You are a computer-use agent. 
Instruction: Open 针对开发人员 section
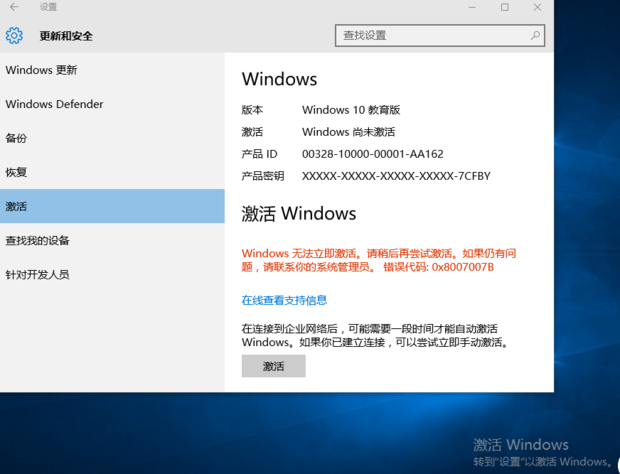coord(112,274)
